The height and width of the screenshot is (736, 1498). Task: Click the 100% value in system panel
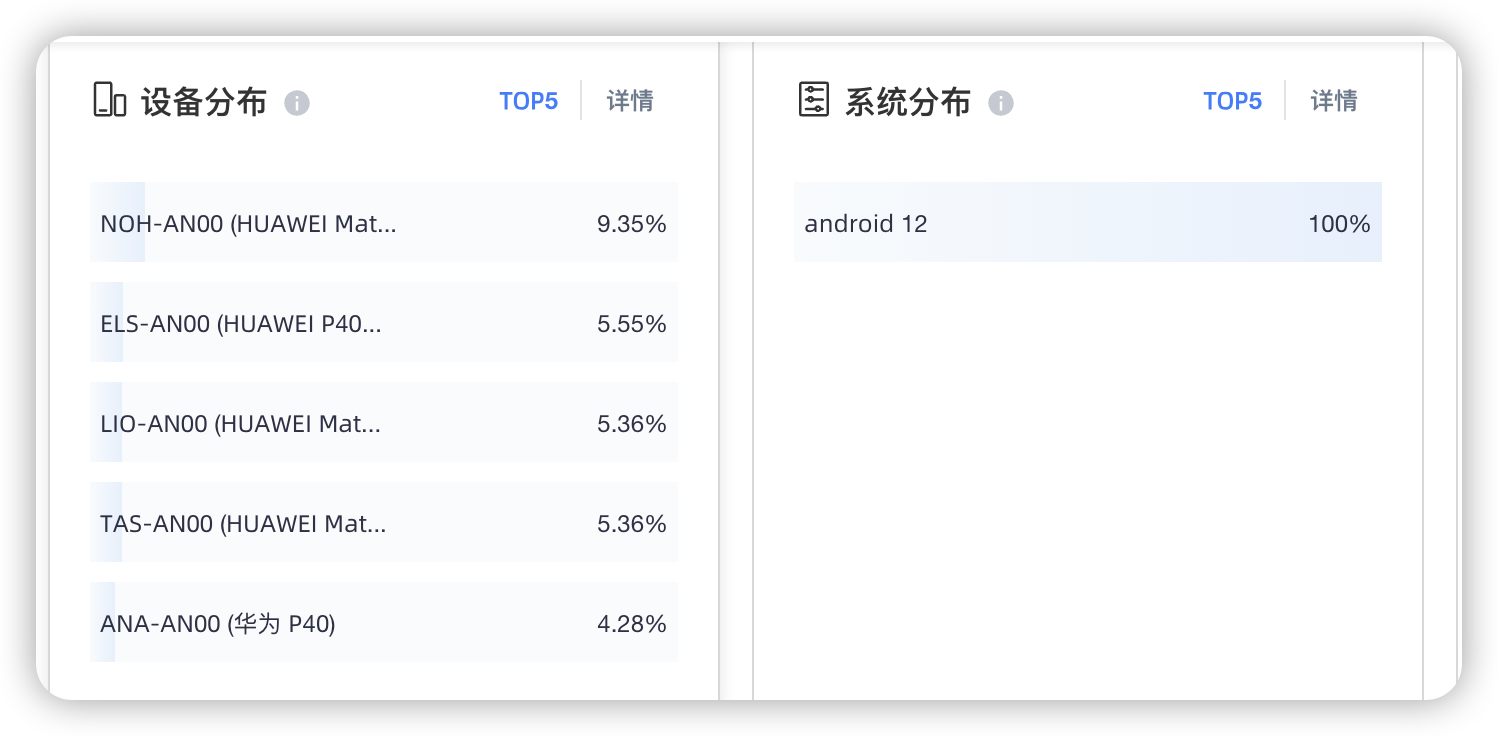tap(1340, 224)
